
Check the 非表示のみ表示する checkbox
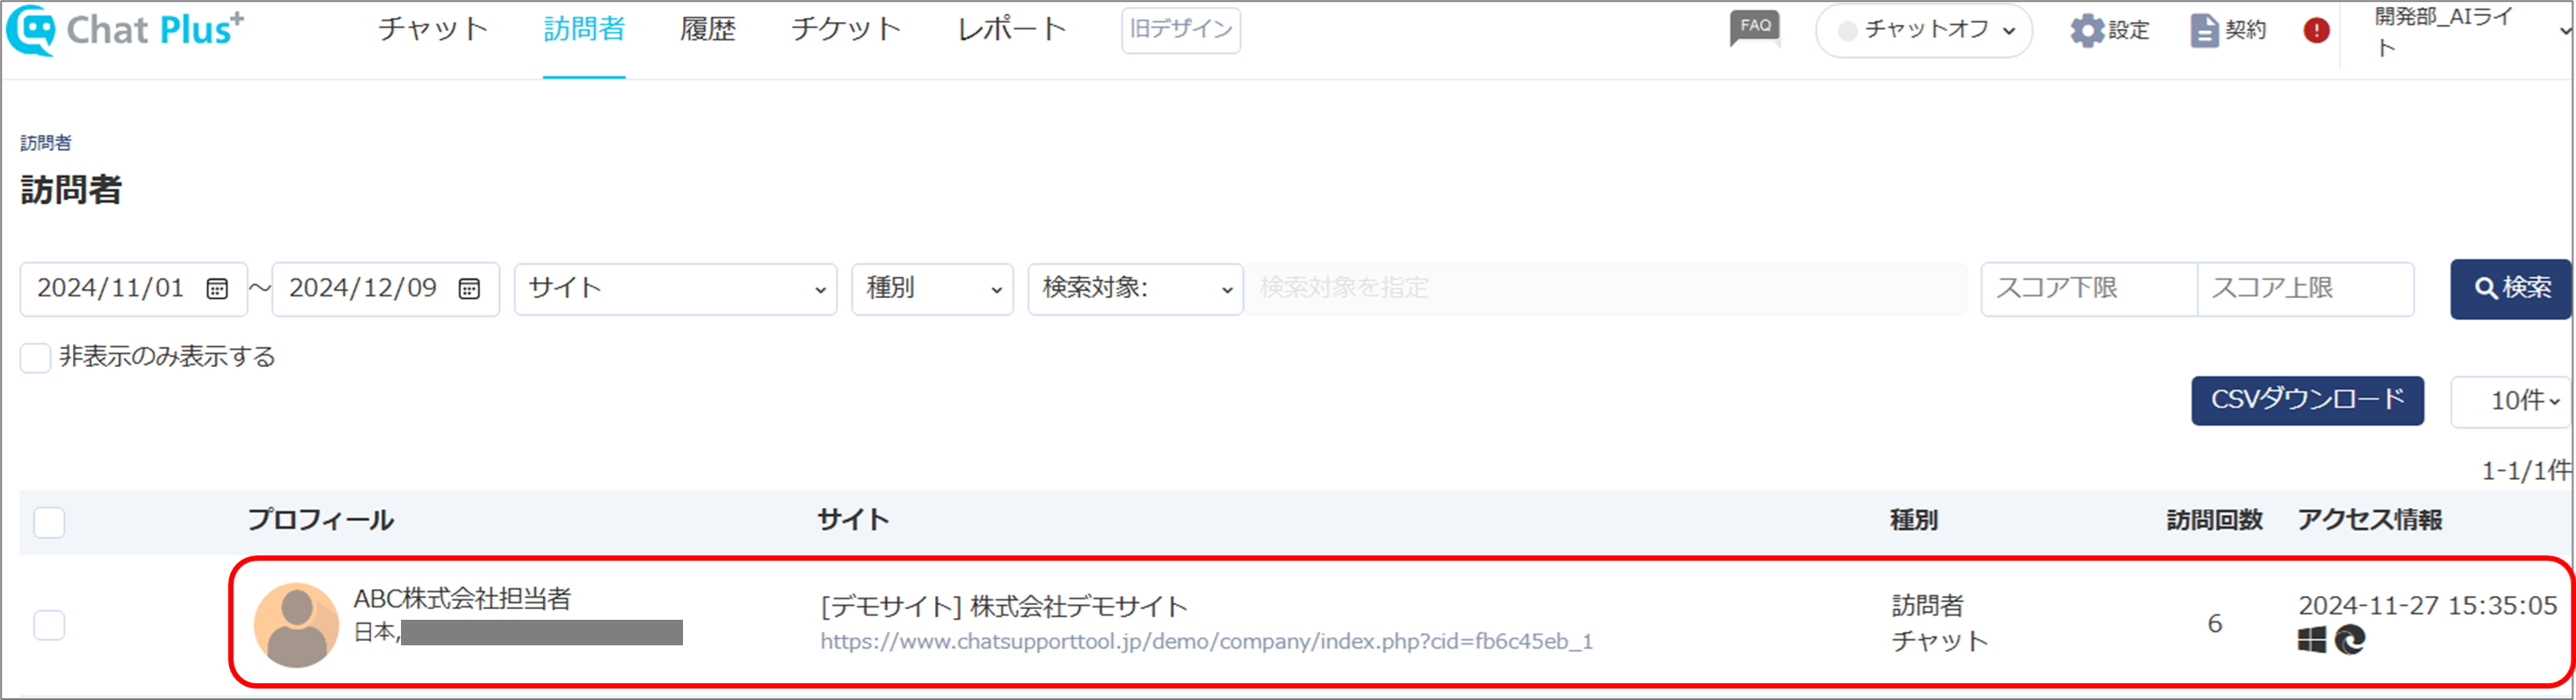point(36,358)
